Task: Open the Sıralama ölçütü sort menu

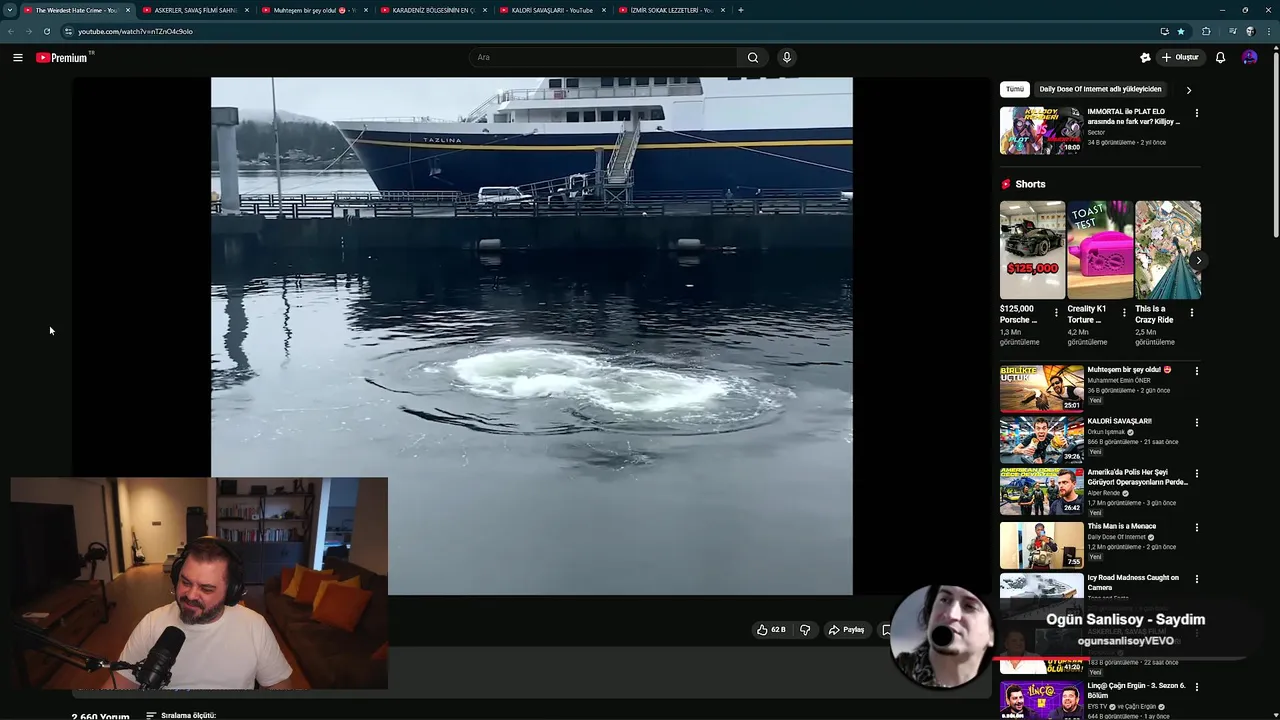Action: pyautogui.click(x=181, y=715)
